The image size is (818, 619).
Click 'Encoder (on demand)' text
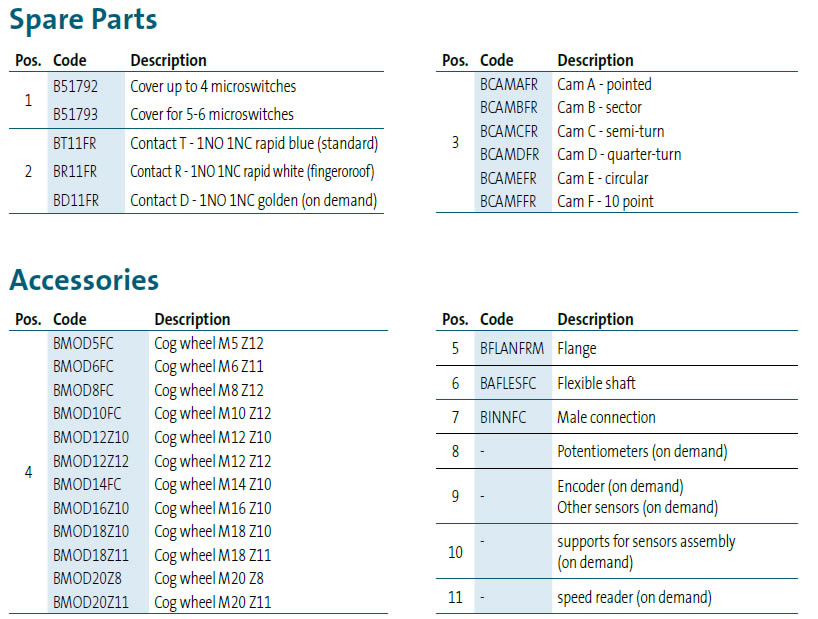[x=620, y=486]
